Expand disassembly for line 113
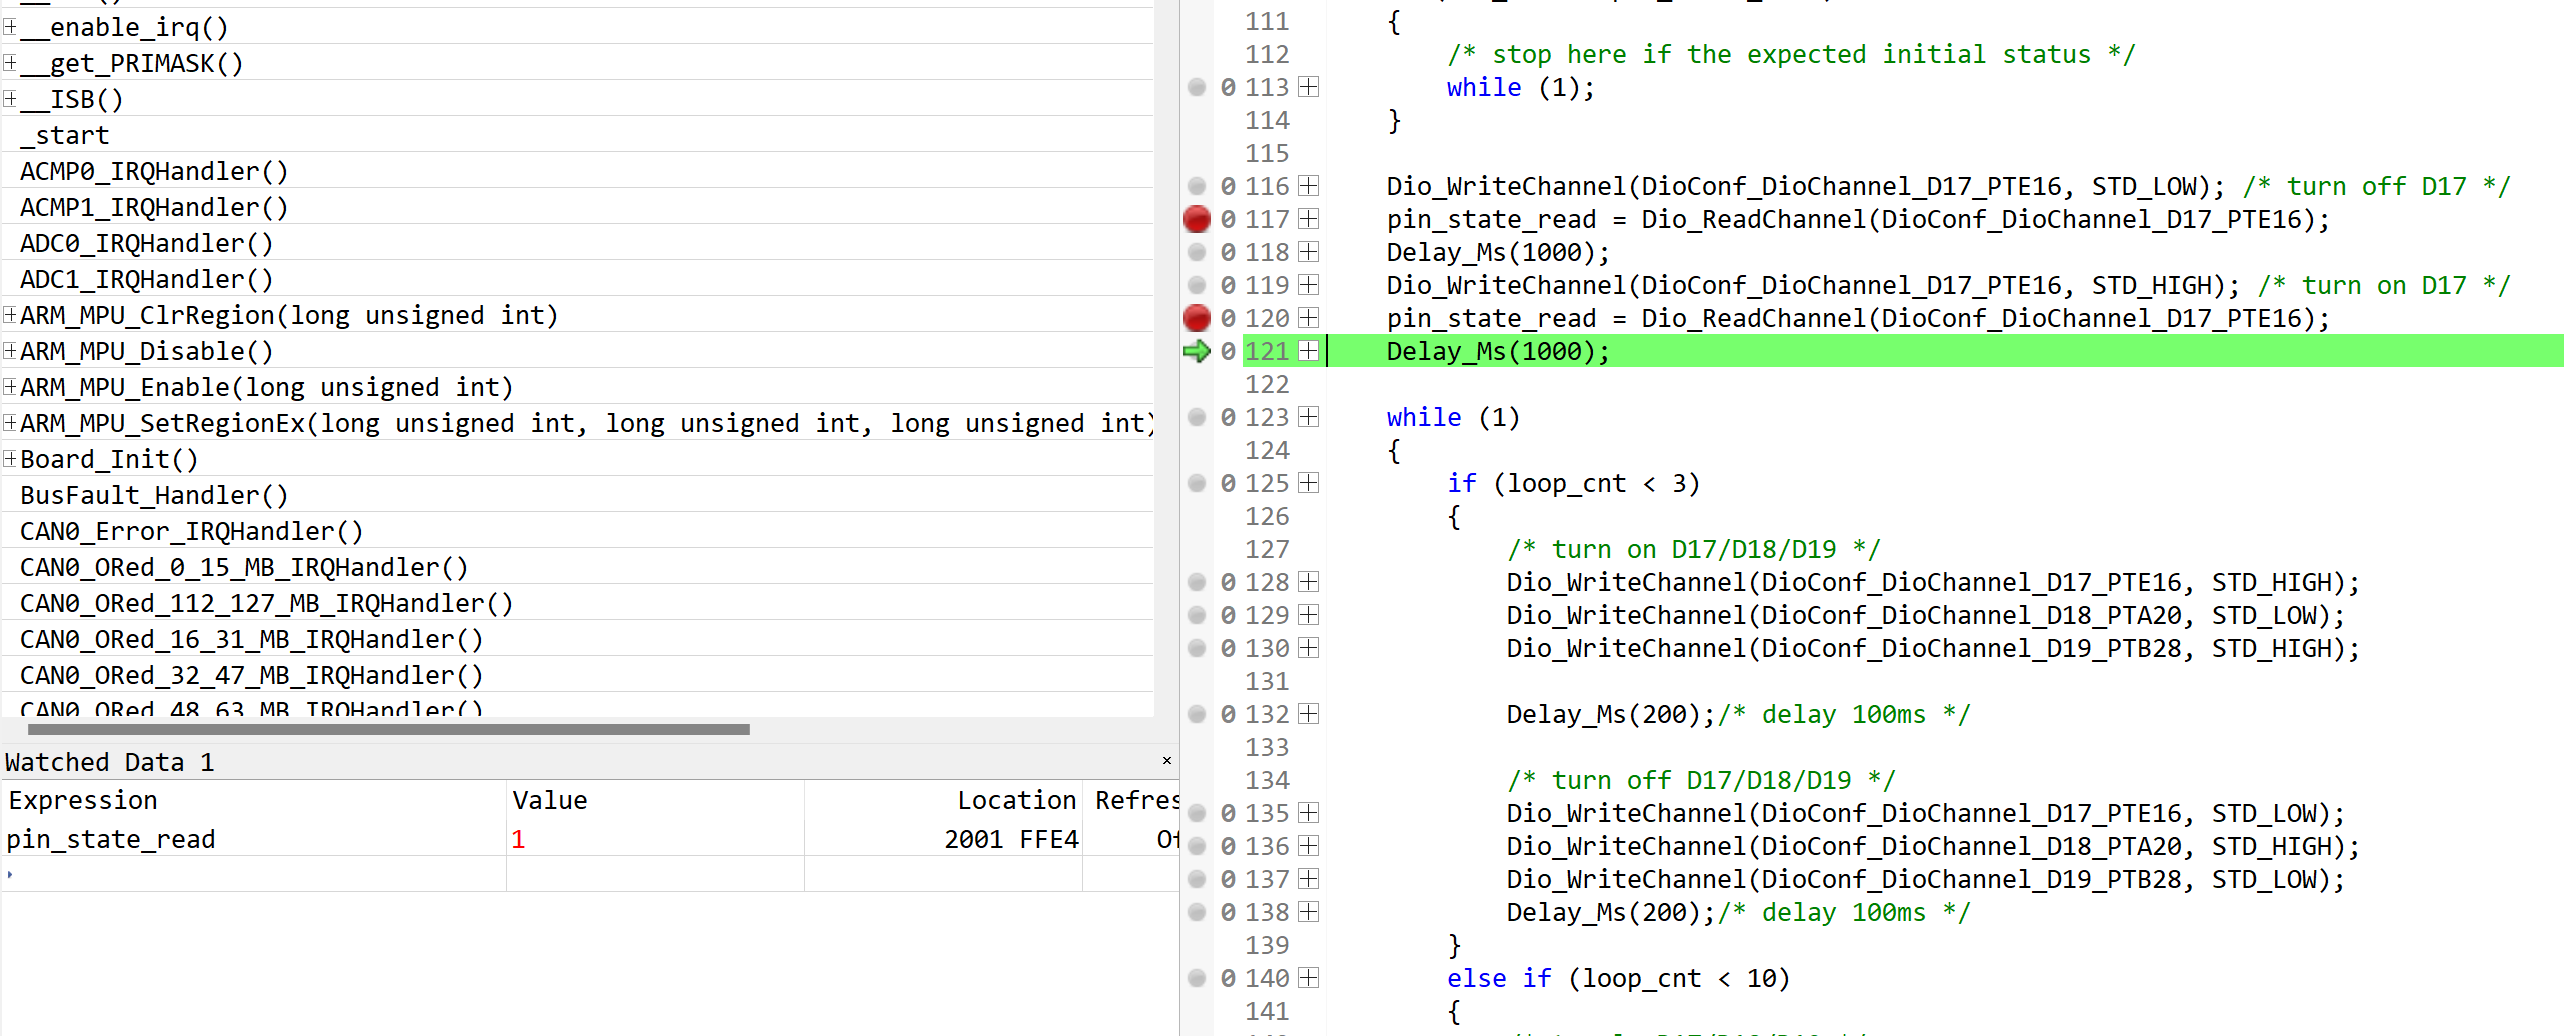Viewport: 2564px width, 1036px height. point(1308,87)
